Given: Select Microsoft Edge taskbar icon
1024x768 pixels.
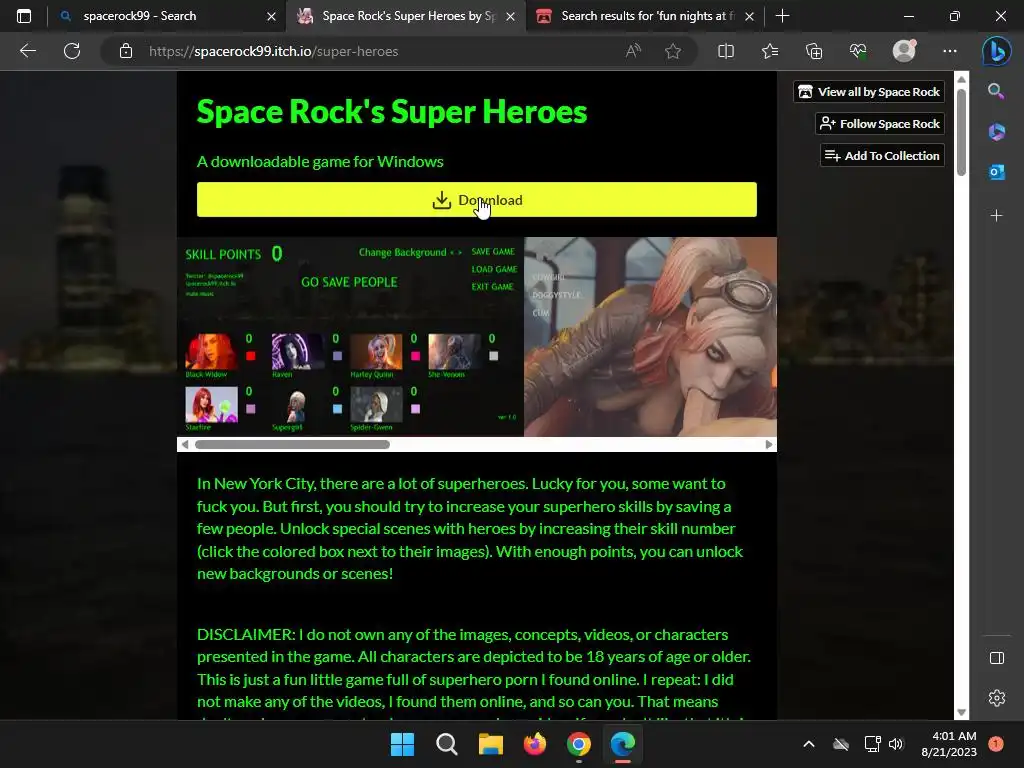Looking at the screenshot, I should pyautogui.click(x=623, y=744).
